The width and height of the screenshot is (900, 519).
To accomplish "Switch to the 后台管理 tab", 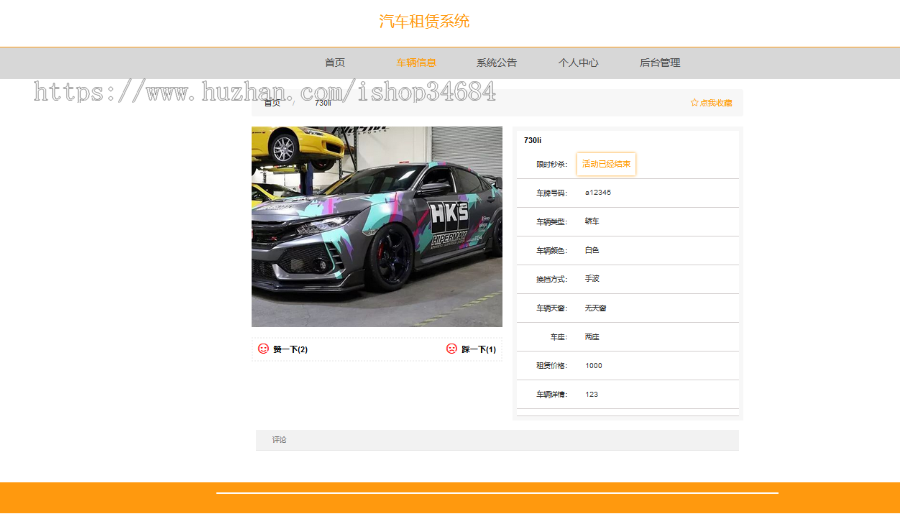I will pyautogui.click(x=660, y=63).
